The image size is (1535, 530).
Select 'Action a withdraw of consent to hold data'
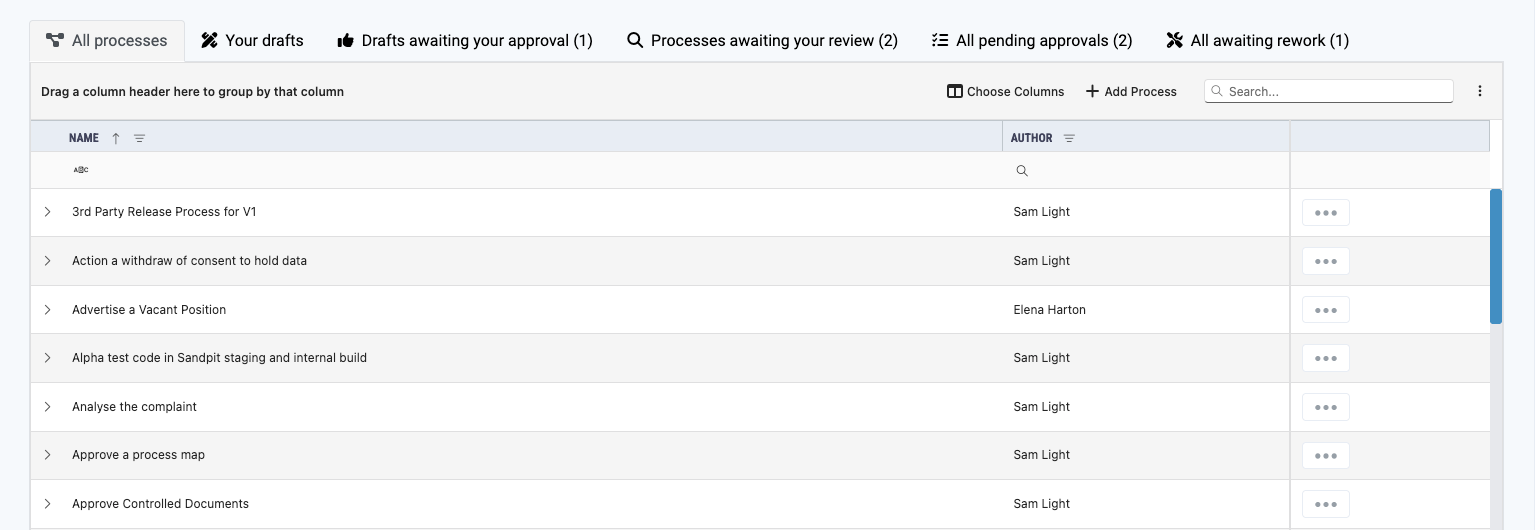point(189,261)
